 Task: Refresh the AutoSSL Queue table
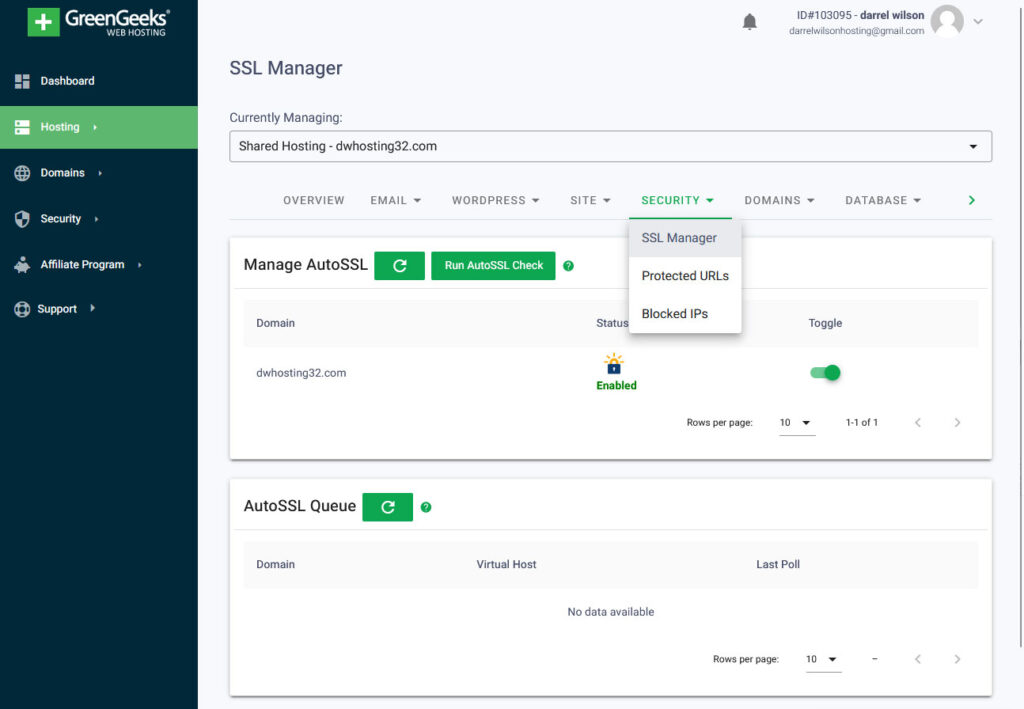tap(387, 507)
